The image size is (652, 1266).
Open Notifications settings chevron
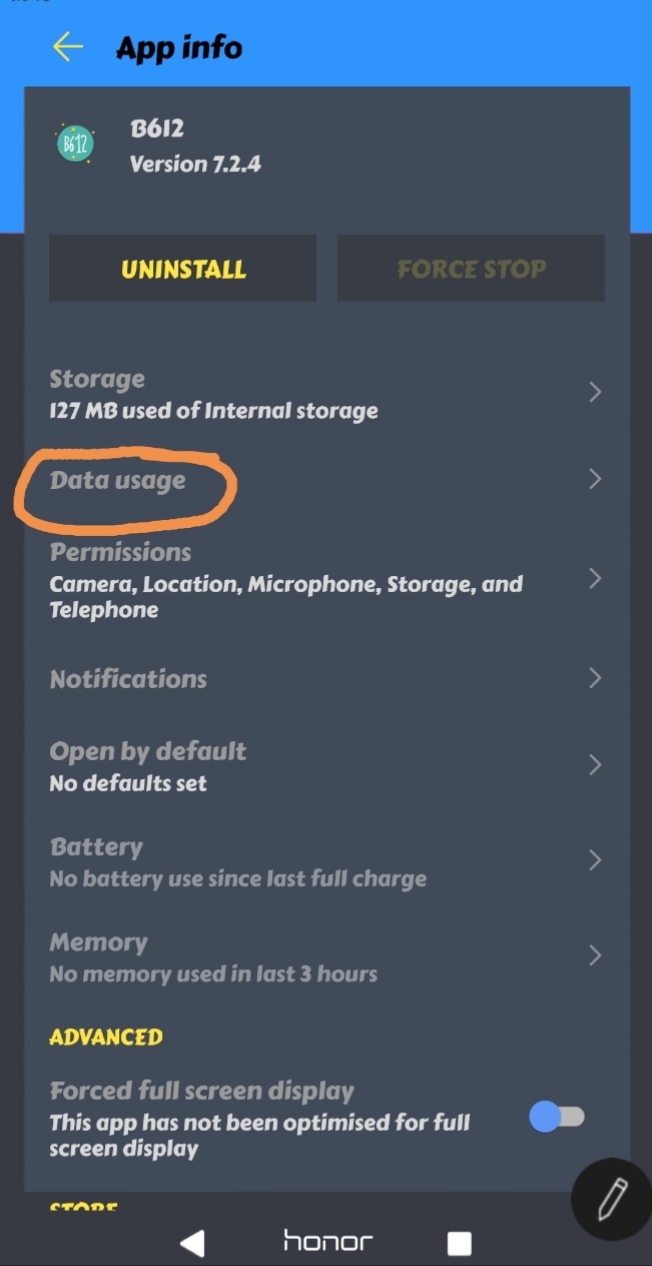point(596,679)
